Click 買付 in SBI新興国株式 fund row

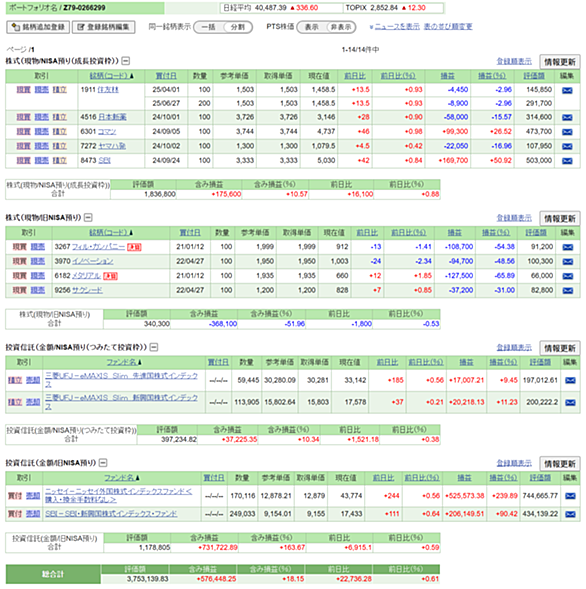coord(15,513)
